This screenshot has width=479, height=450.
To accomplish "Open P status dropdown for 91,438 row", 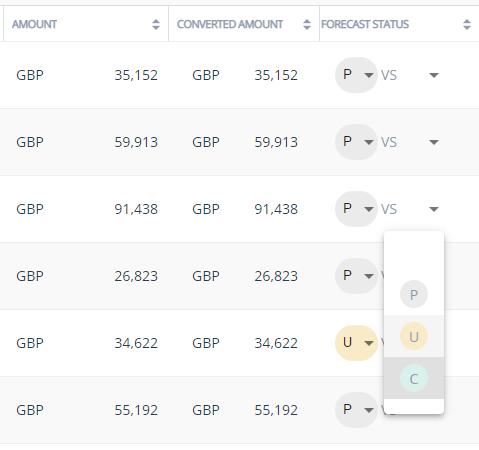I will tap(356, 209).
